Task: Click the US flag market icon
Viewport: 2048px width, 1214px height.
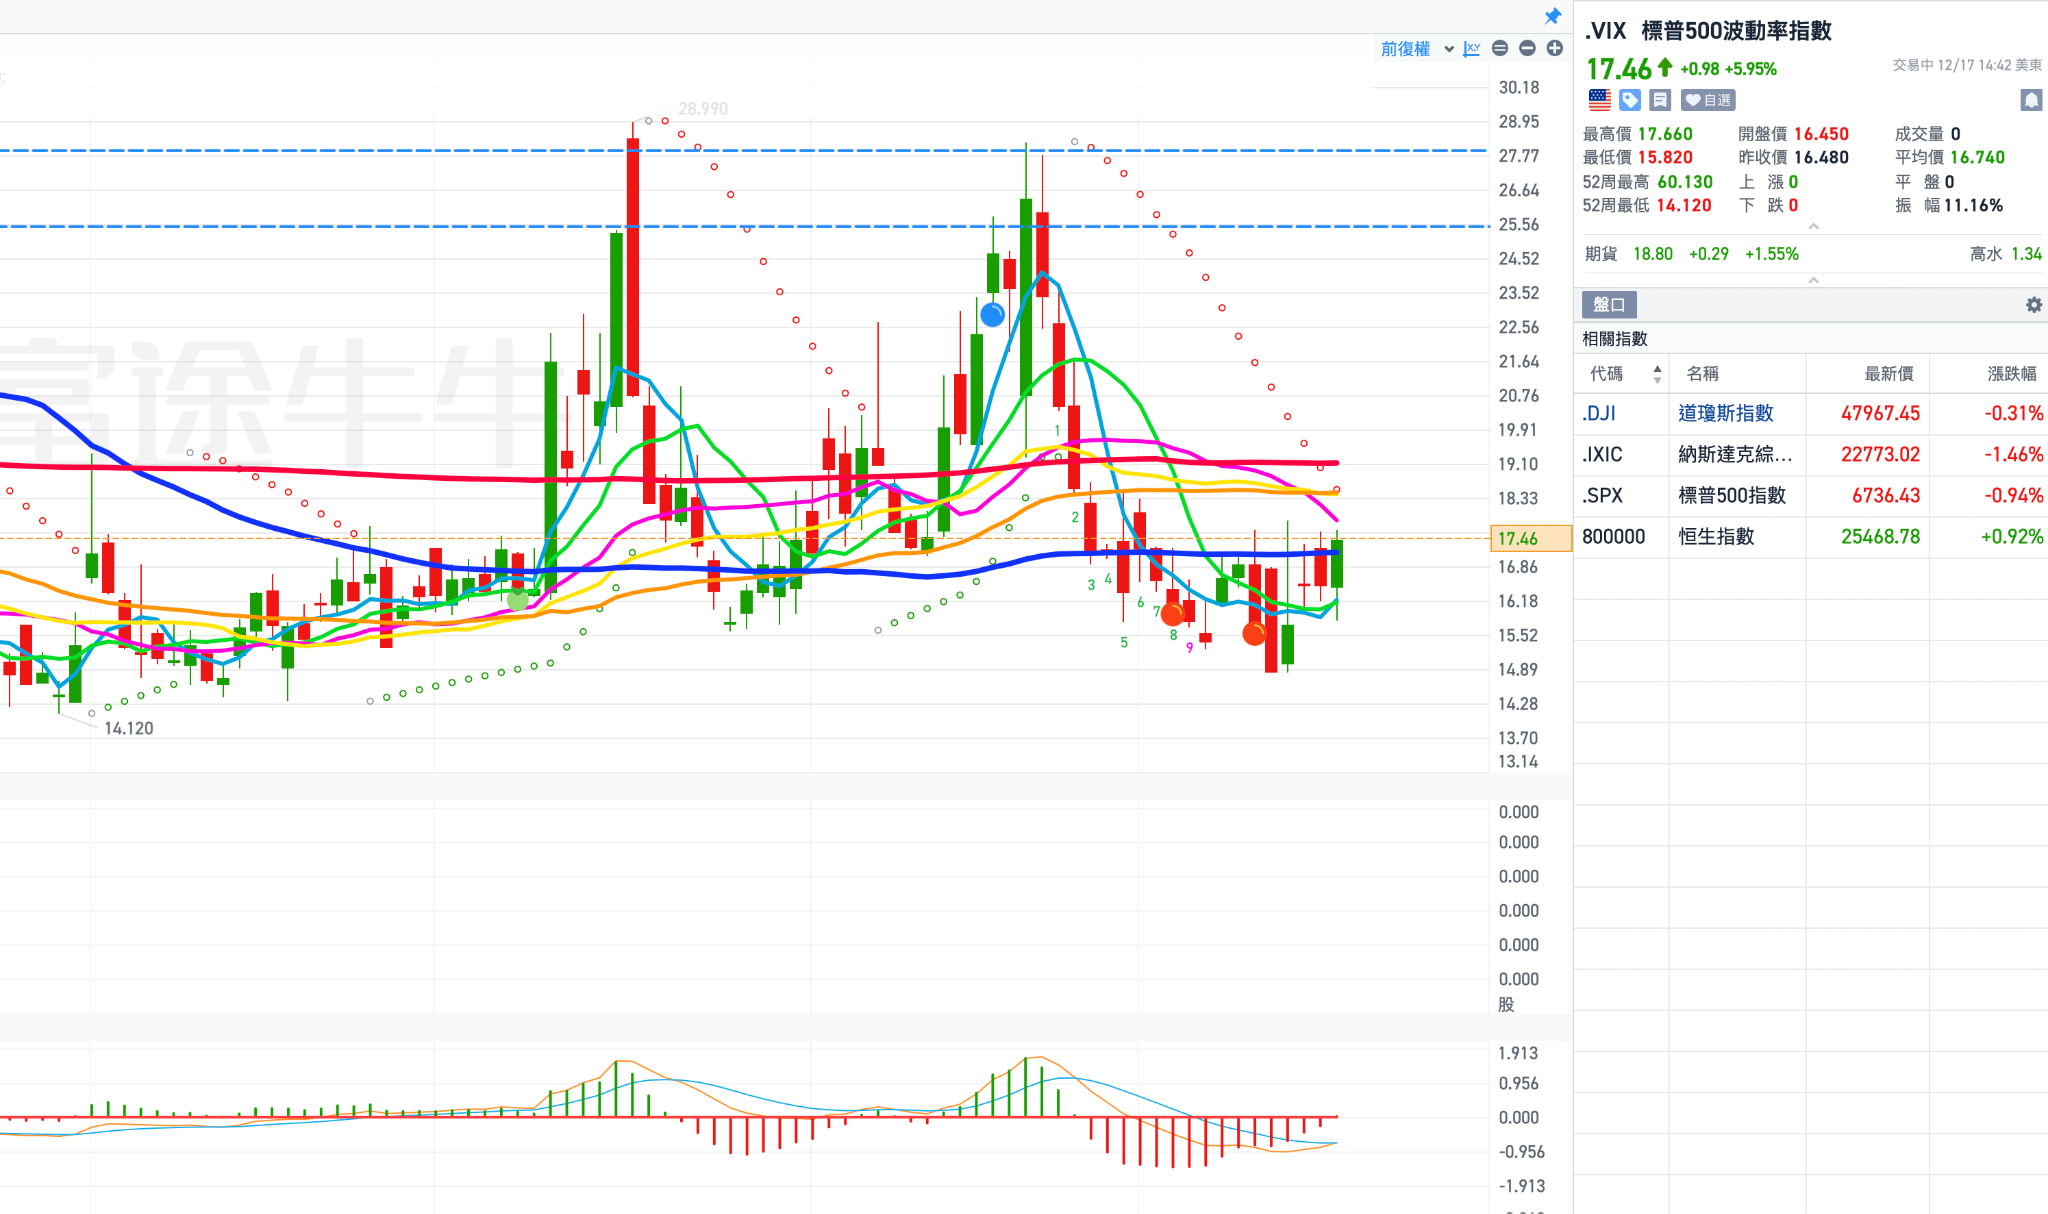Action: [x=1600, y=100]
